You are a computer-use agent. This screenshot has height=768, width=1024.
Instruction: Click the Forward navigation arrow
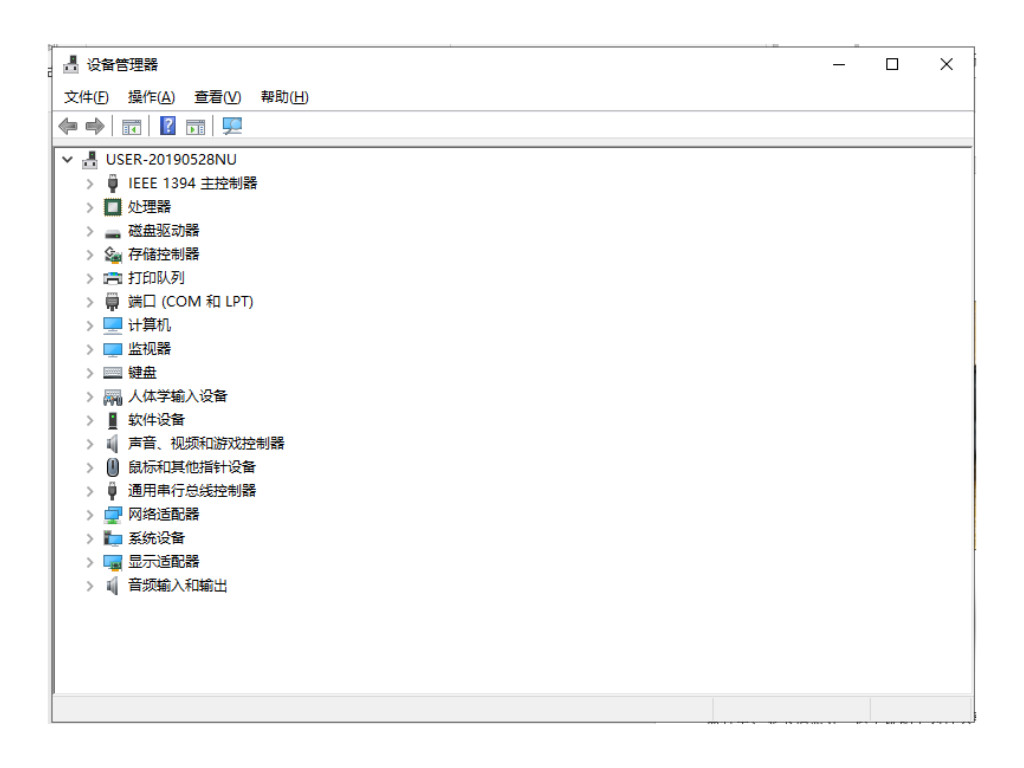[94, 126]
